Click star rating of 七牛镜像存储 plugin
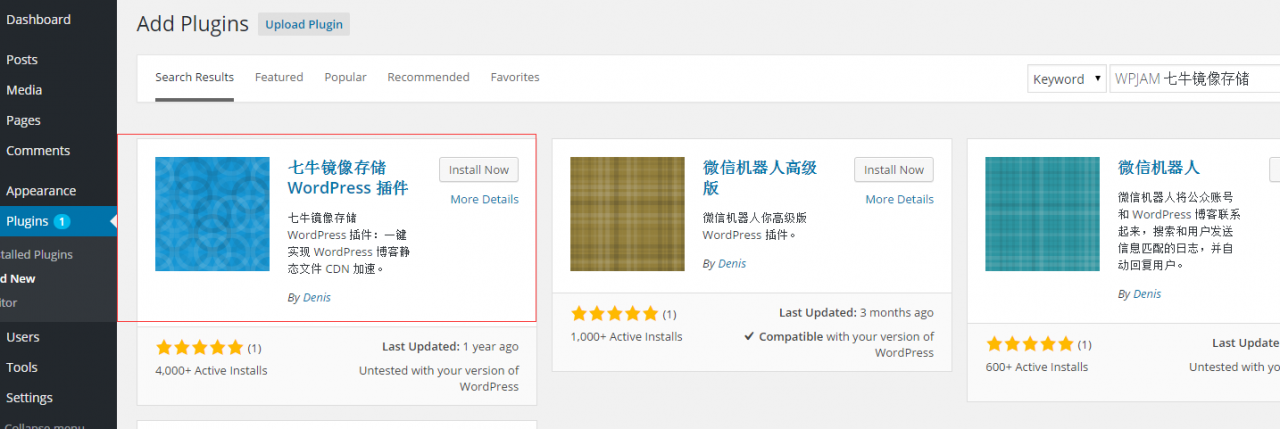 (200, 348)
